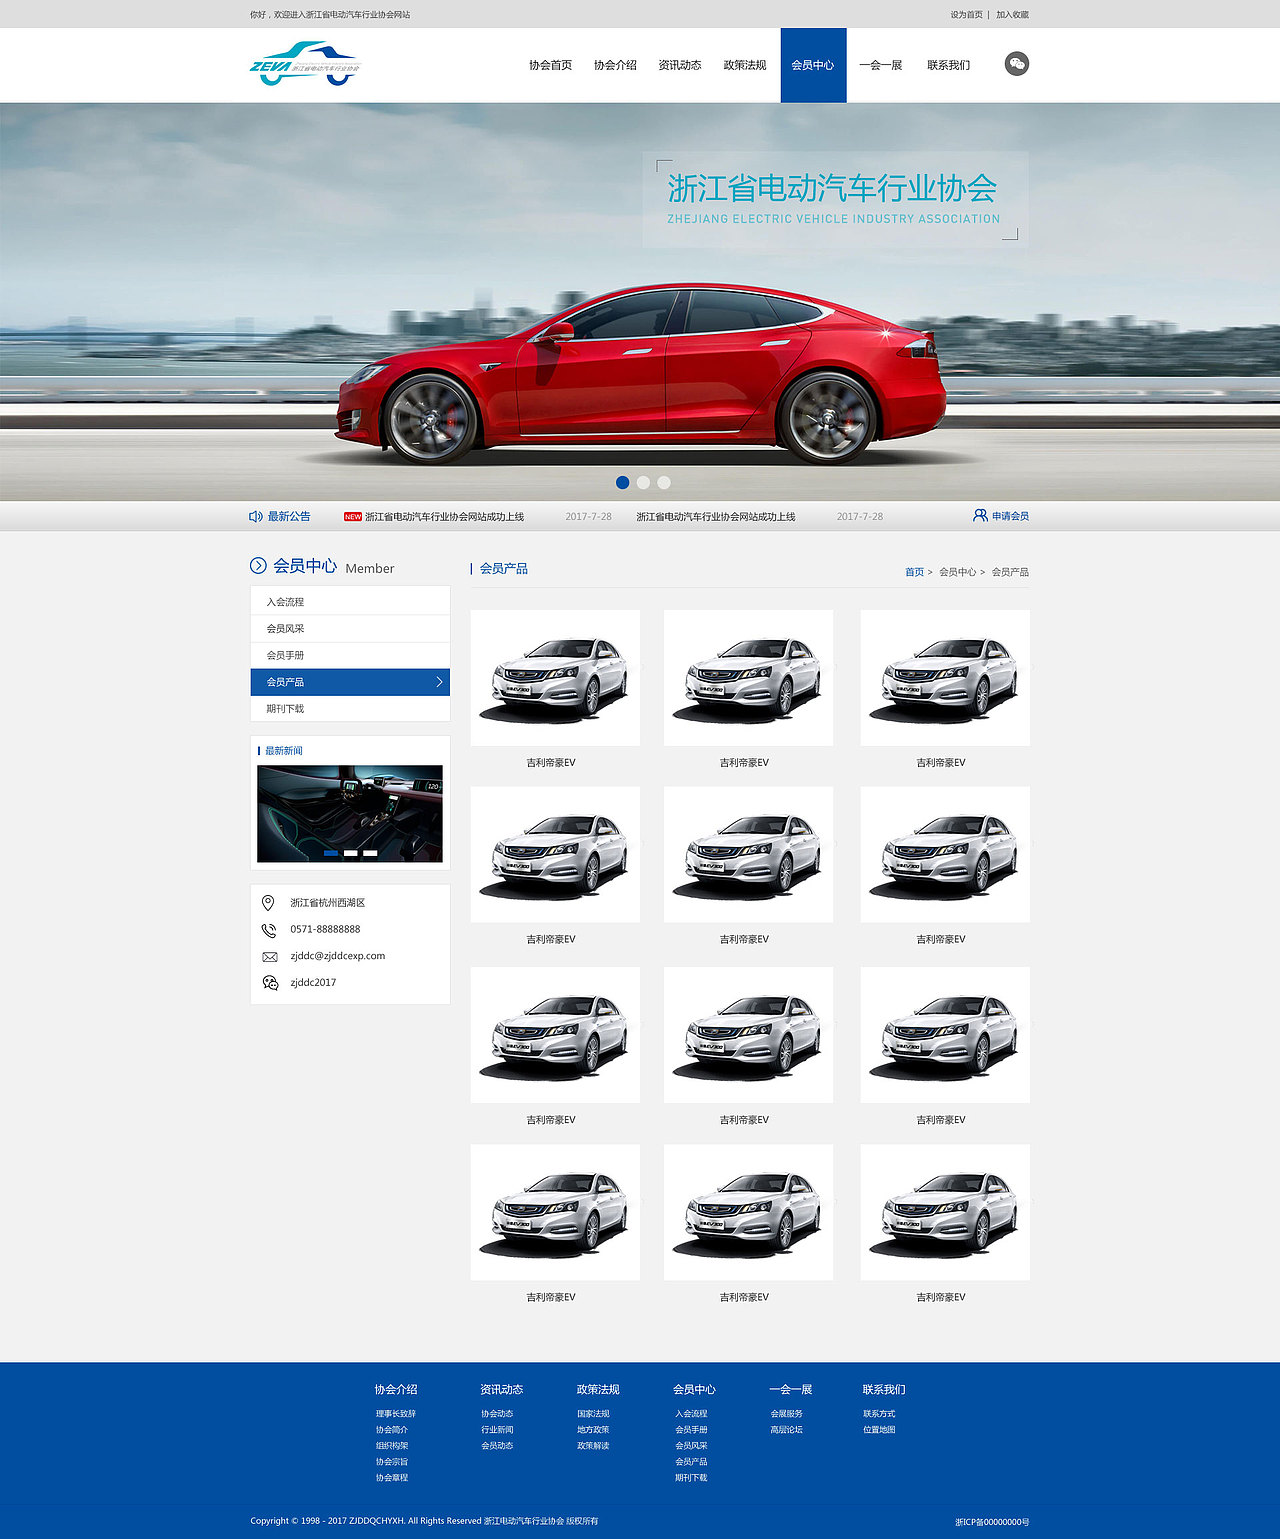The height and width of the screenshot is (1539, 1280).
Task: Open 协会首页 in the top navigation
Action: (x=550, y=65)
